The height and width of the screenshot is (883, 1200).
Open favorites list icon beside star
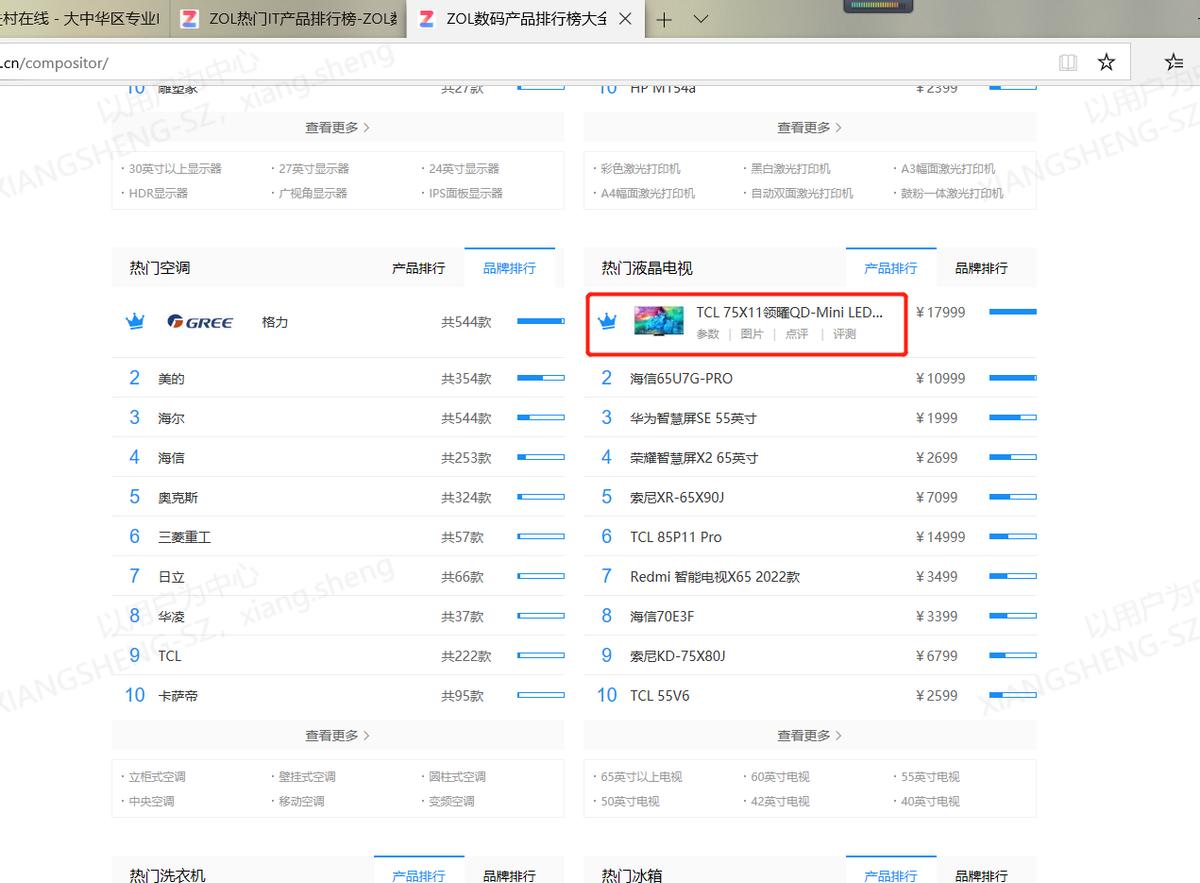coord(1175,62)
